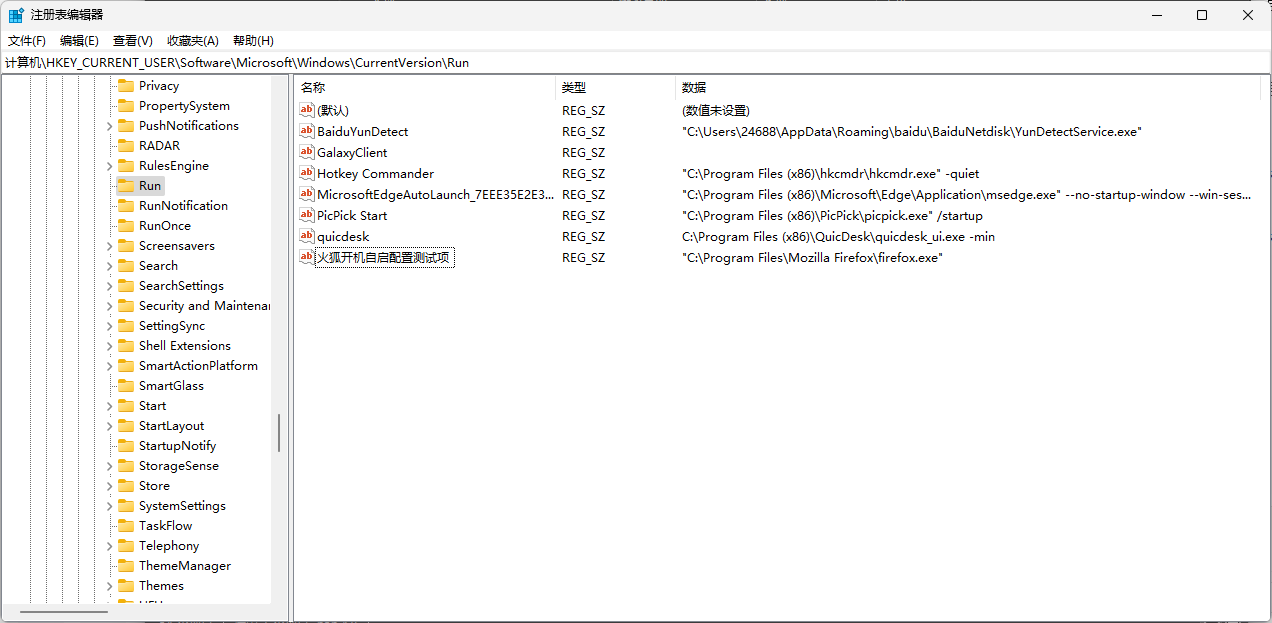Viewport: 1272px width, 623px height.
Task: Click the PropertySystem folder icon
Action: point(125,105)
